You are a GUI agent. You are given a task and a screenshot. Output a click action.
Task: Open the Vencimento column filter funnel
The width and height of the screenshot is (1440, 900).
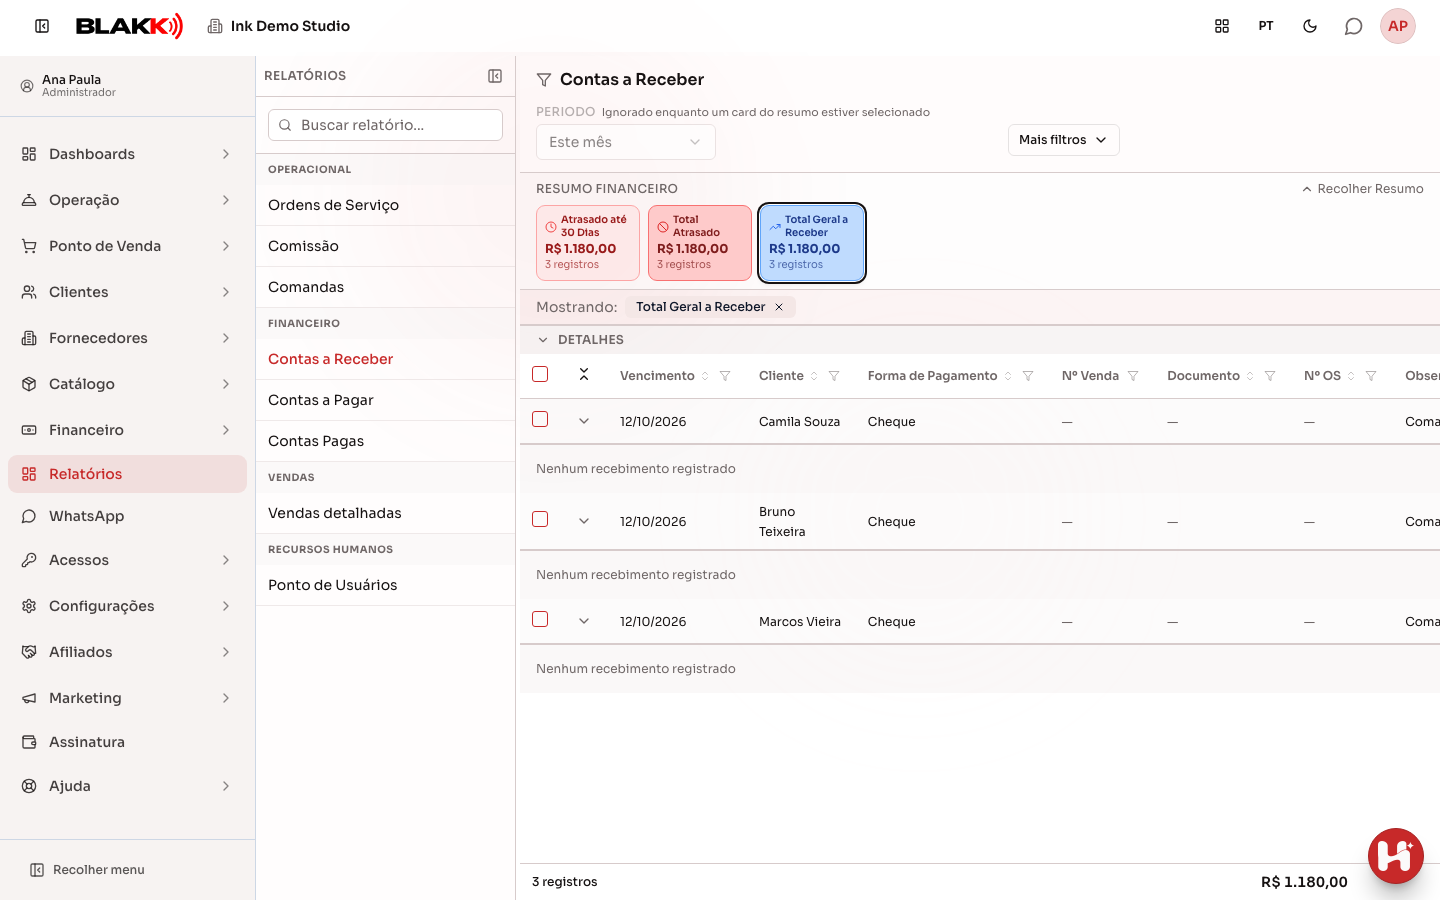[x=725, y=376]
